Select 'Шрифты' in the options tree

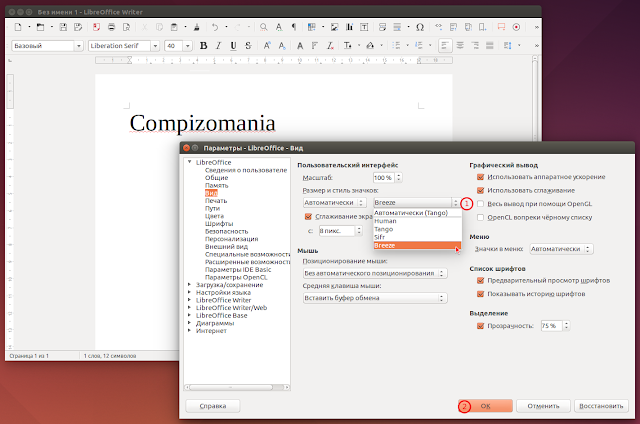pos(219,224)
